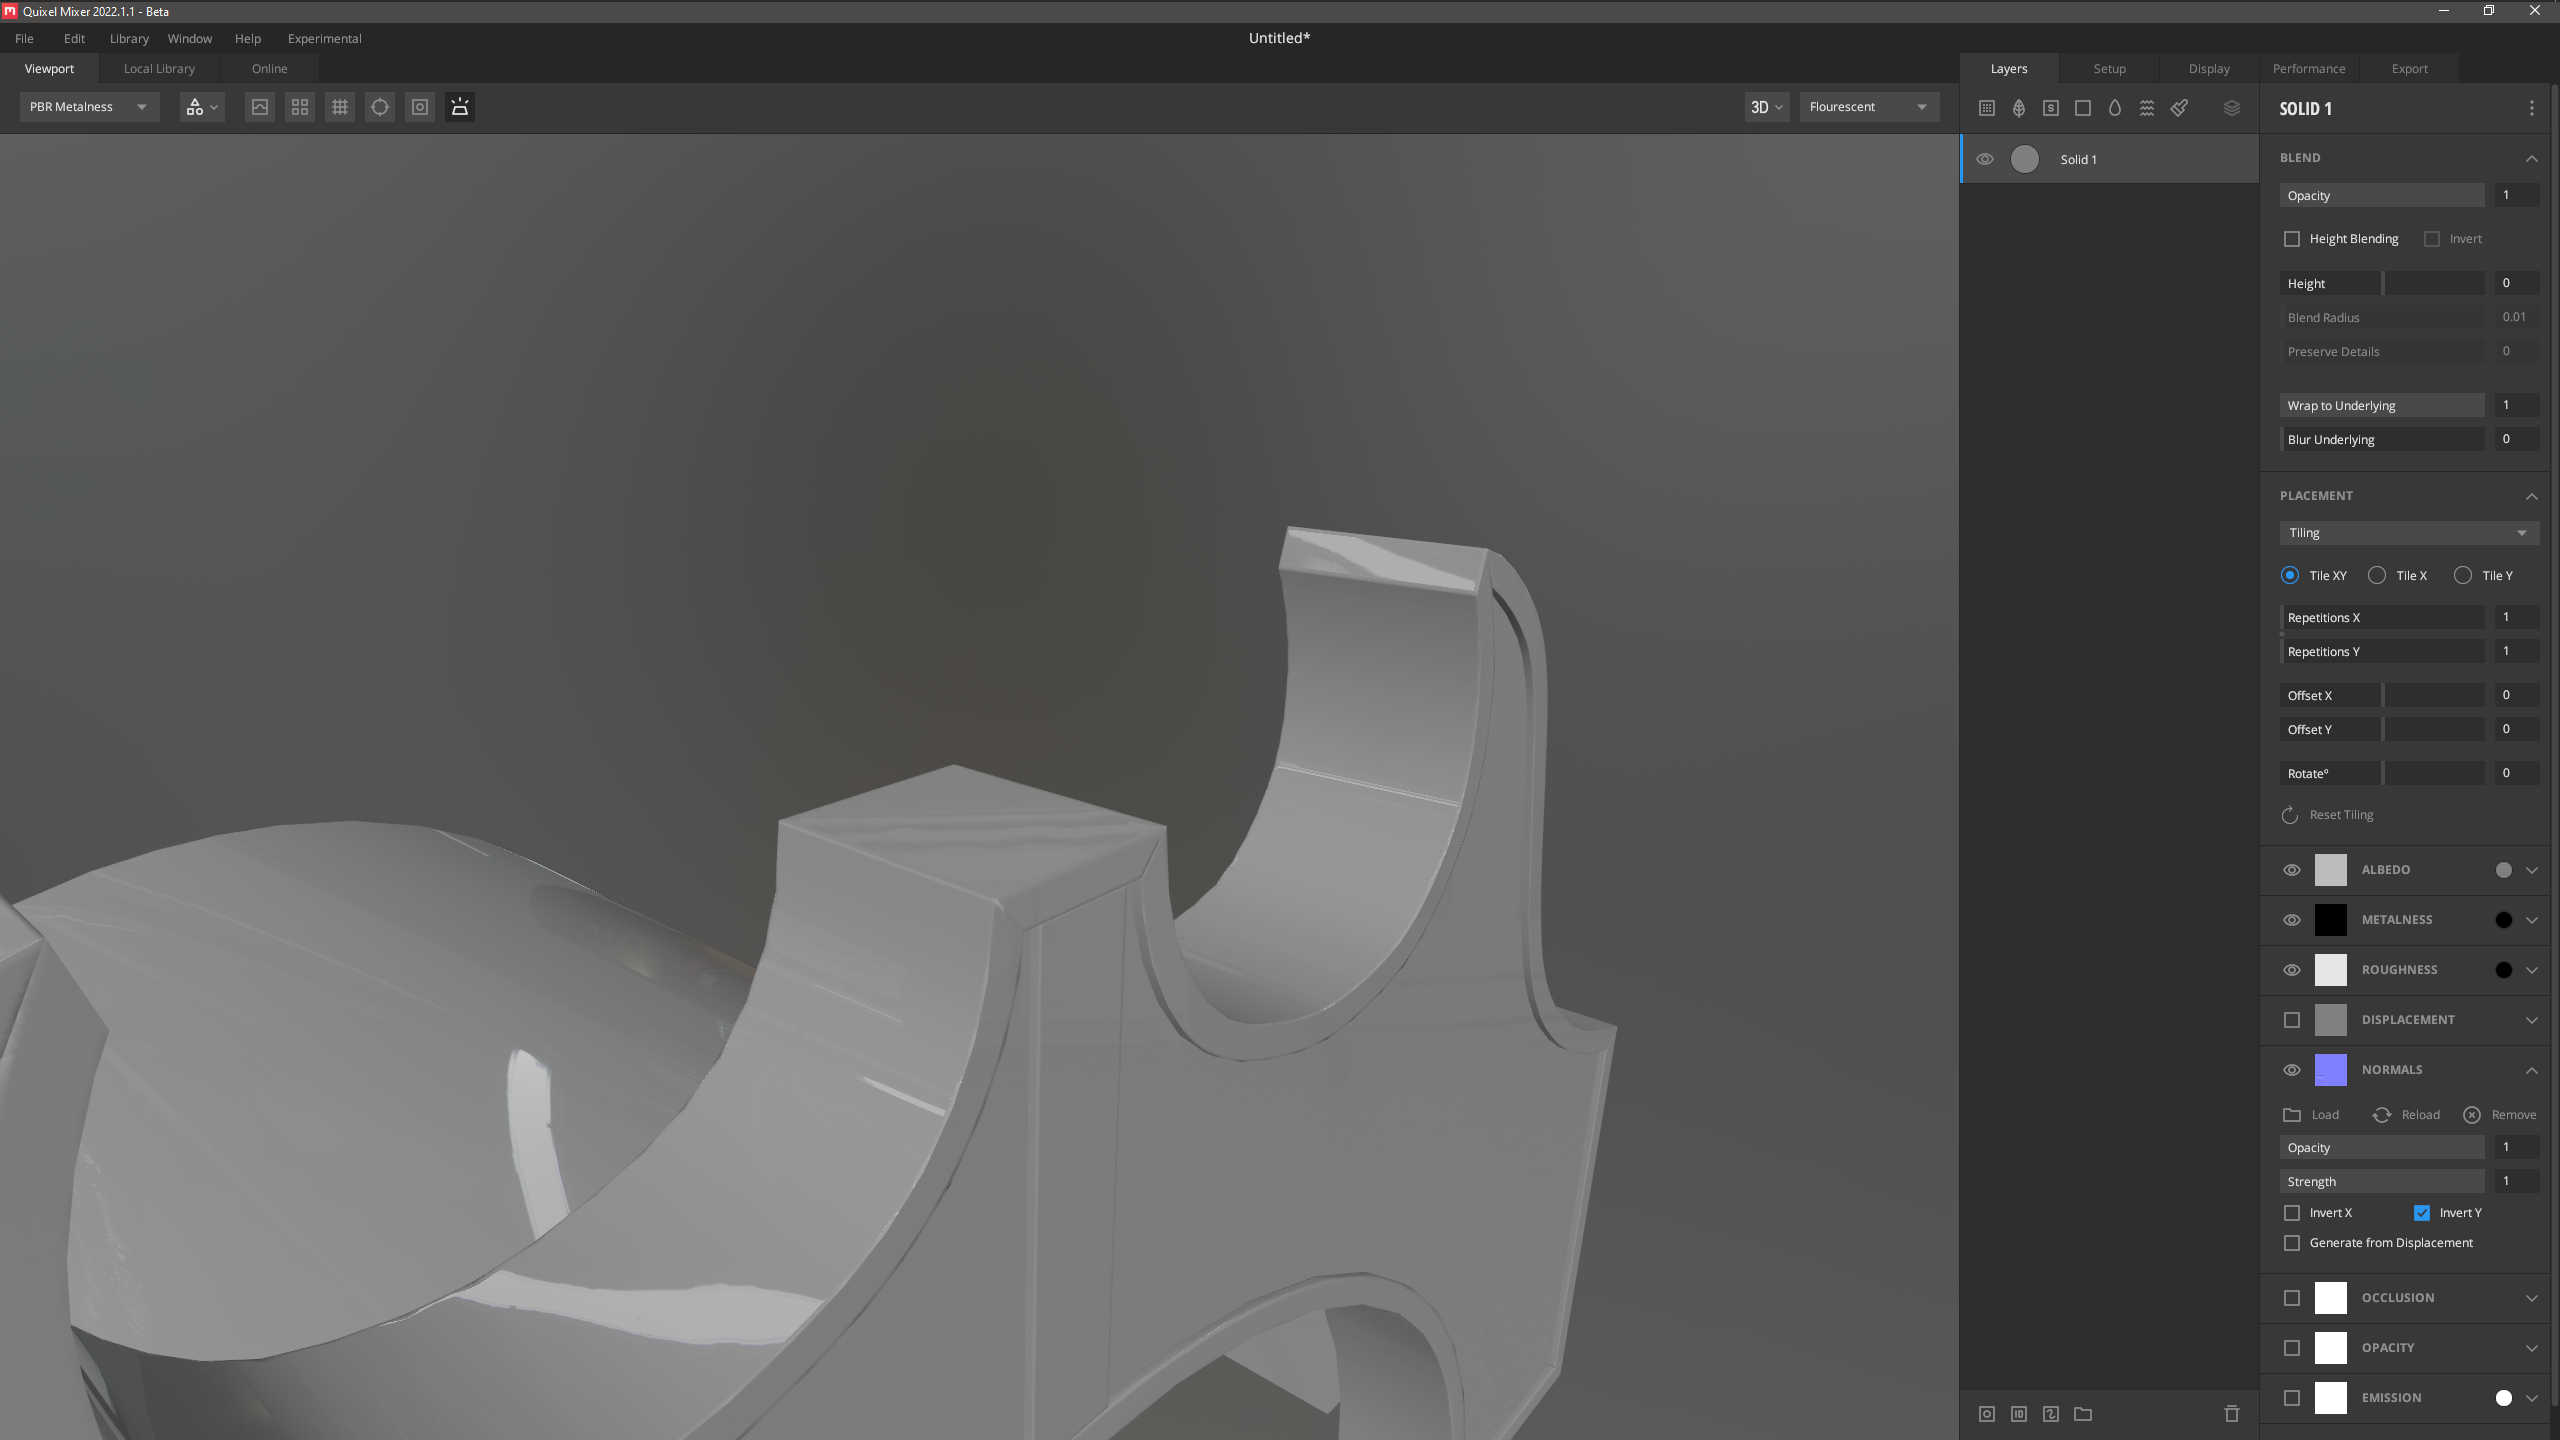Image resolution: width=2560 pixels, height=1440 pixels.
Task: Click the landscape image icon in viewport toolbar
Action: tap(260, 107)
